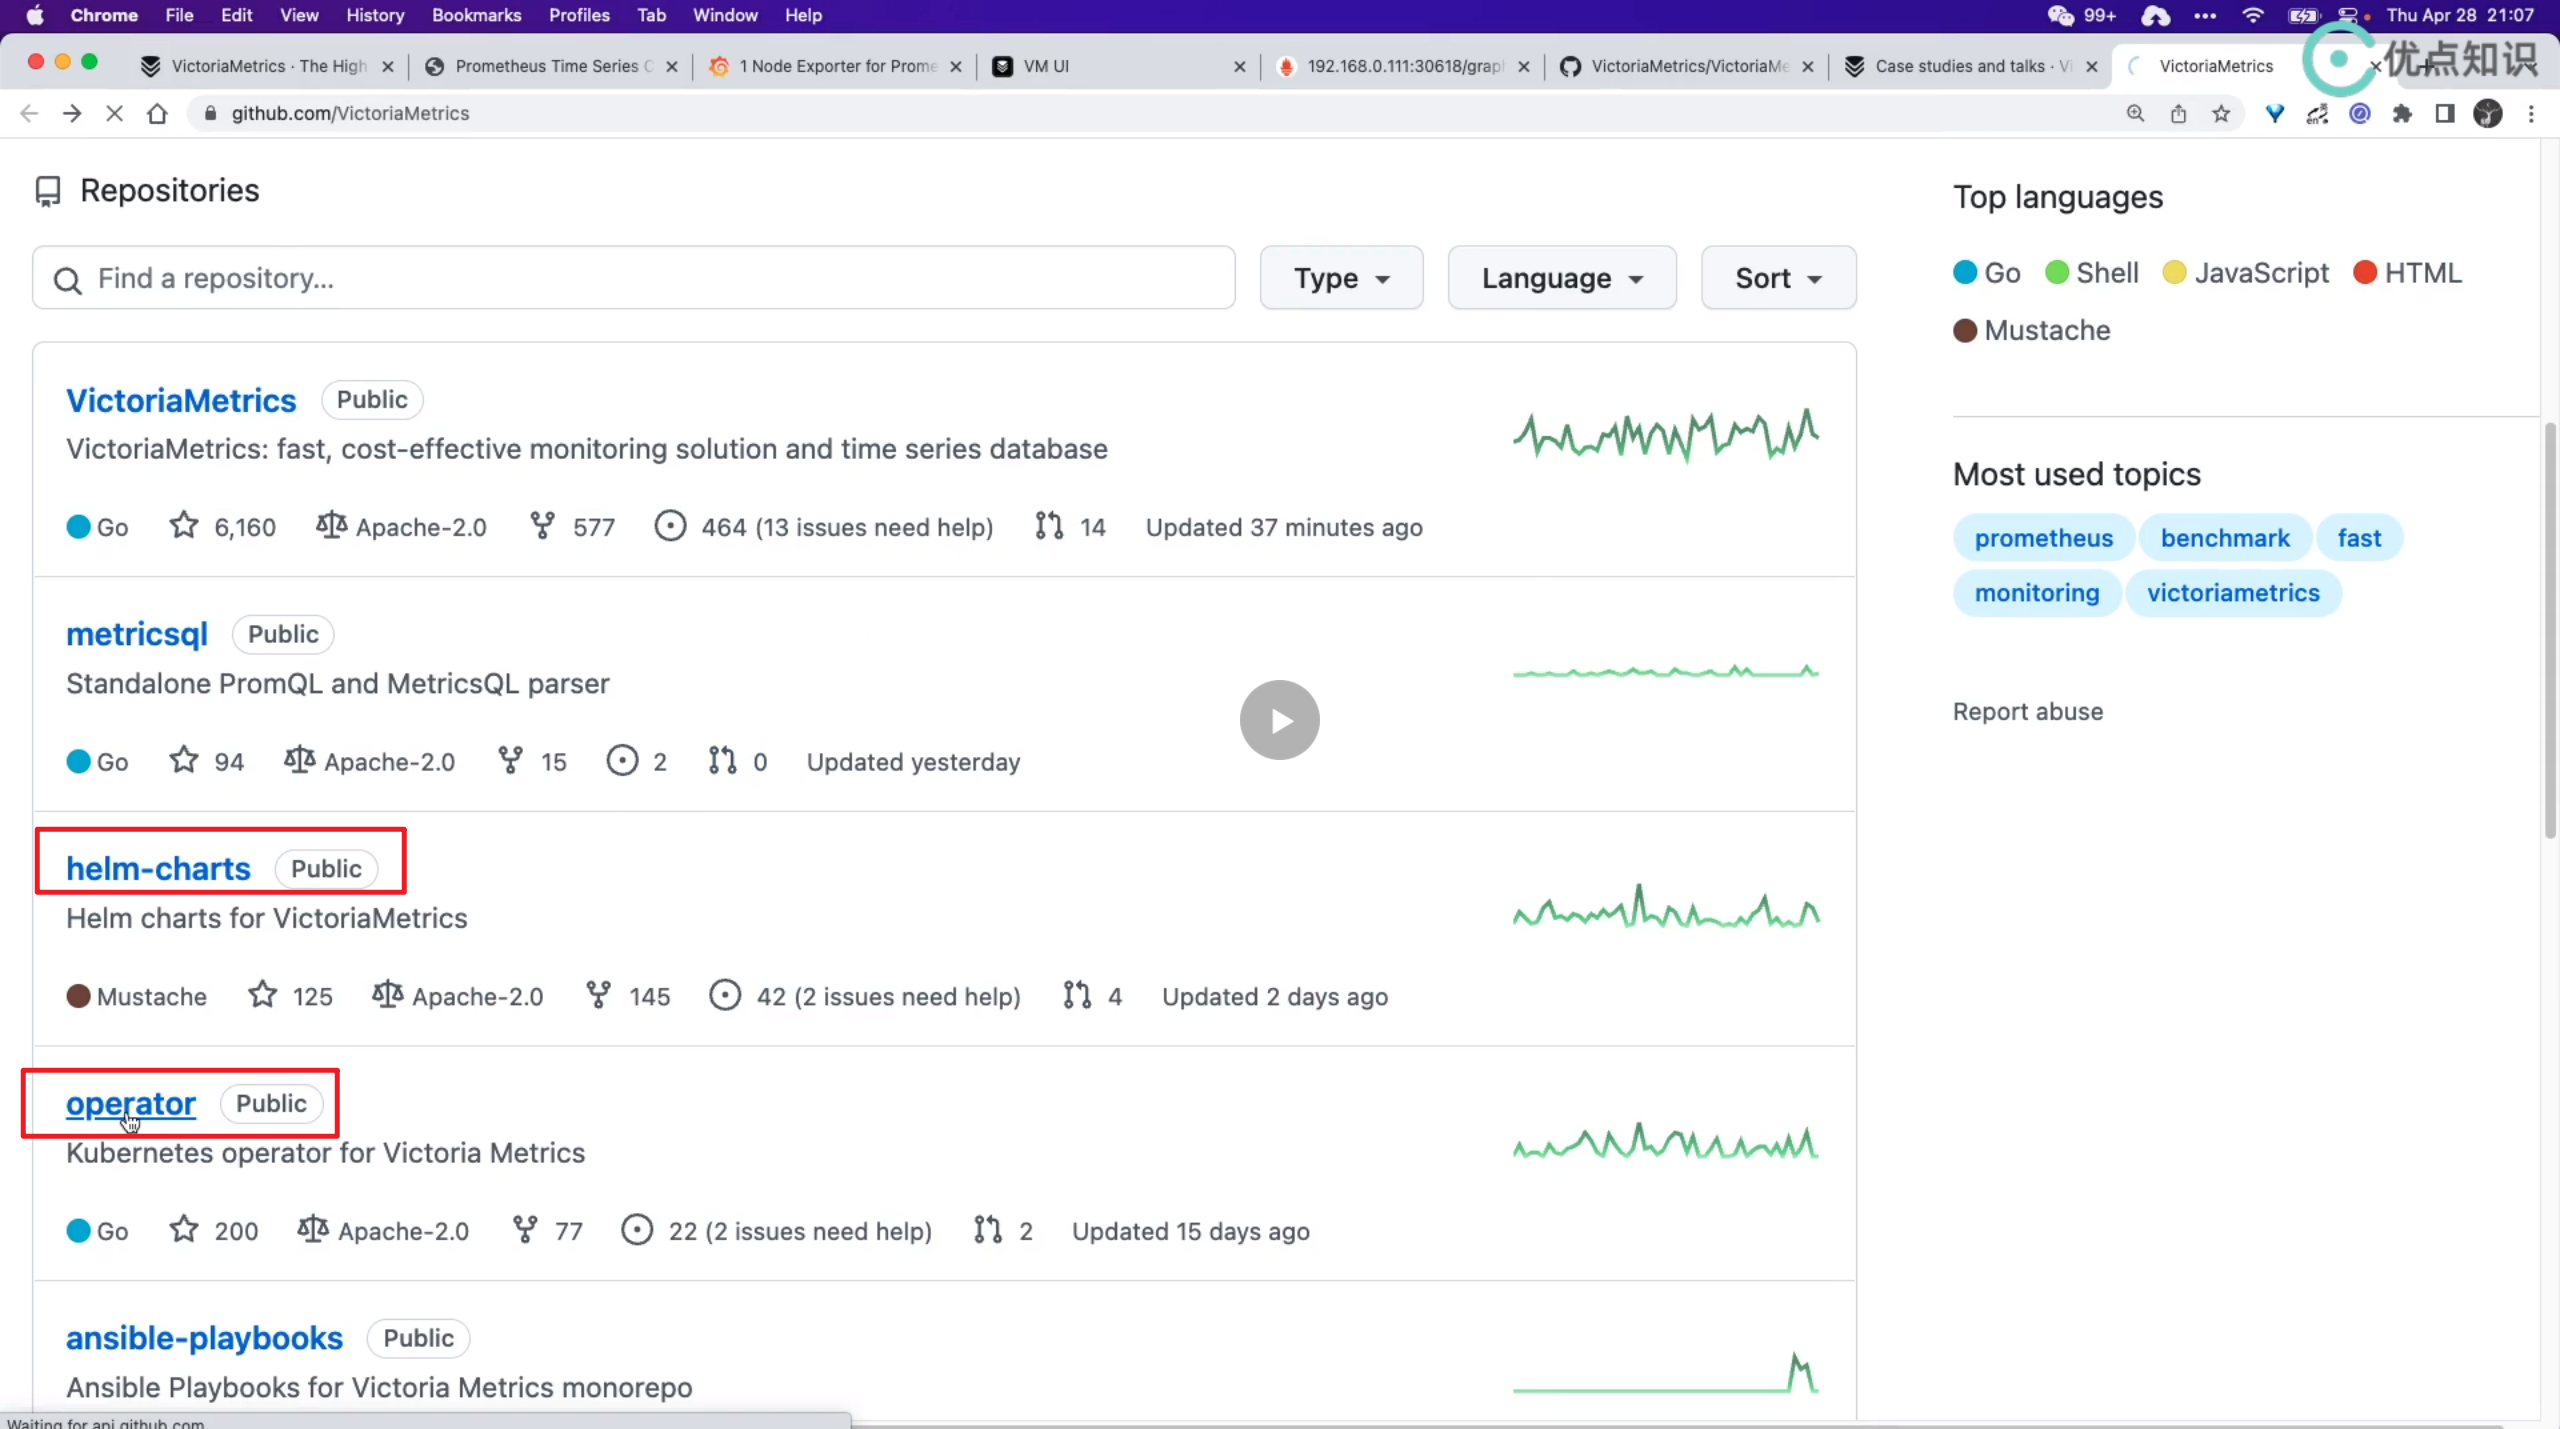This screenshot has height=1429, width=2560.
Task: Click the Apache-2.0 license of helm-charts
Action: pos(457,997)
